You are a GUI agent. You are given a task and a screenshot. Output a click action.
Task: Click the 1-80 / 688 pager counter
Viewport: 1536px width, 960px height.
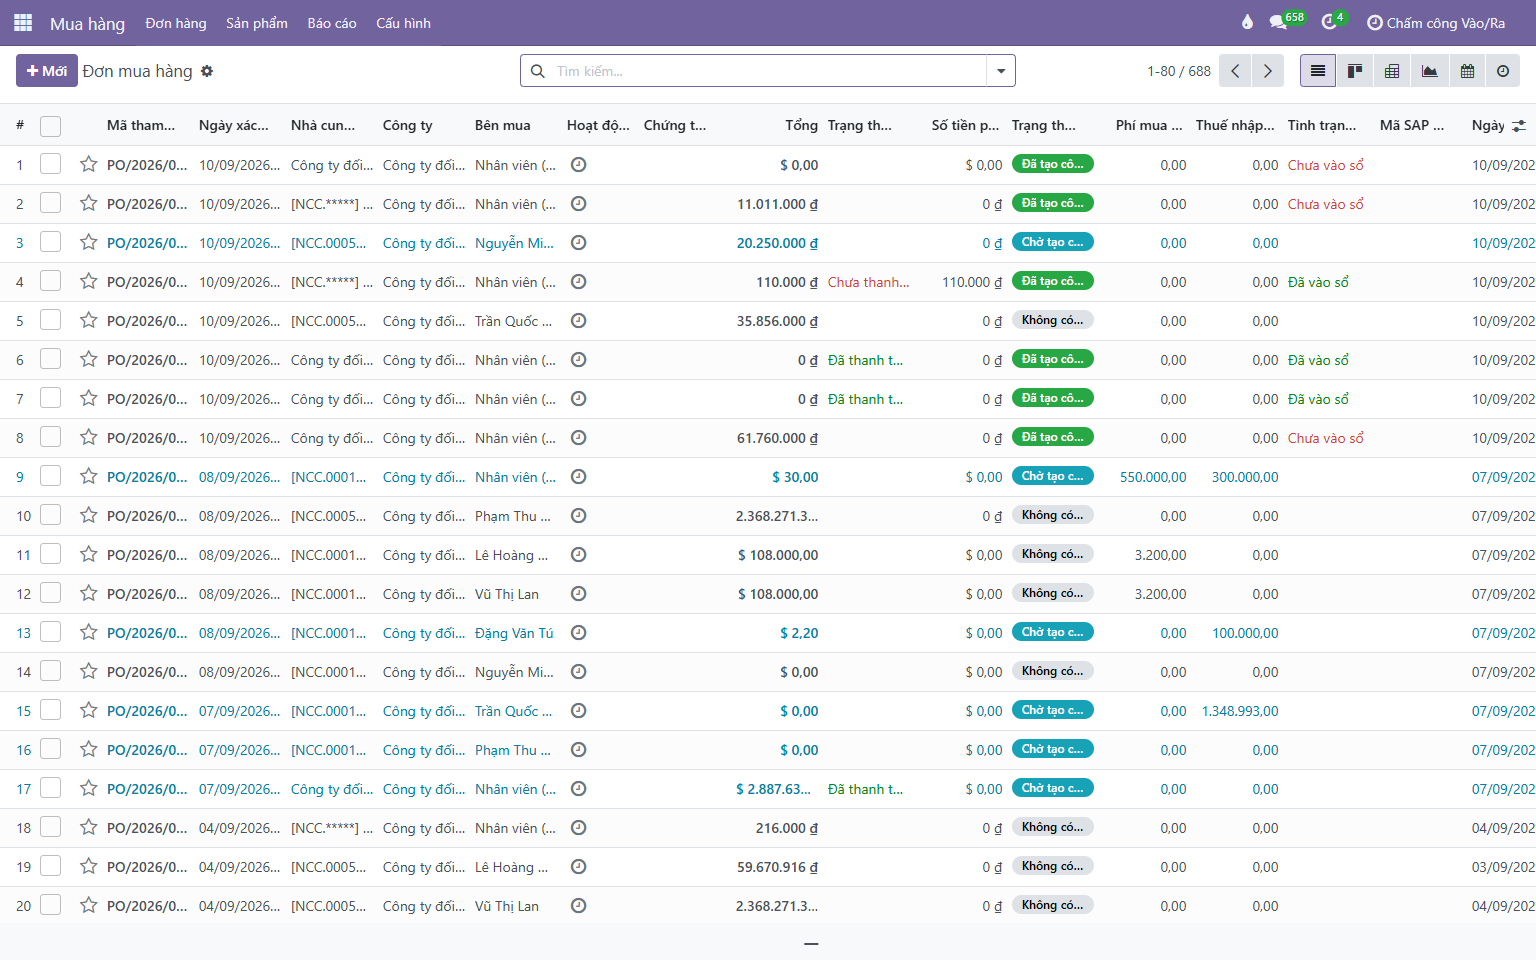click(x=1179, y=71)
